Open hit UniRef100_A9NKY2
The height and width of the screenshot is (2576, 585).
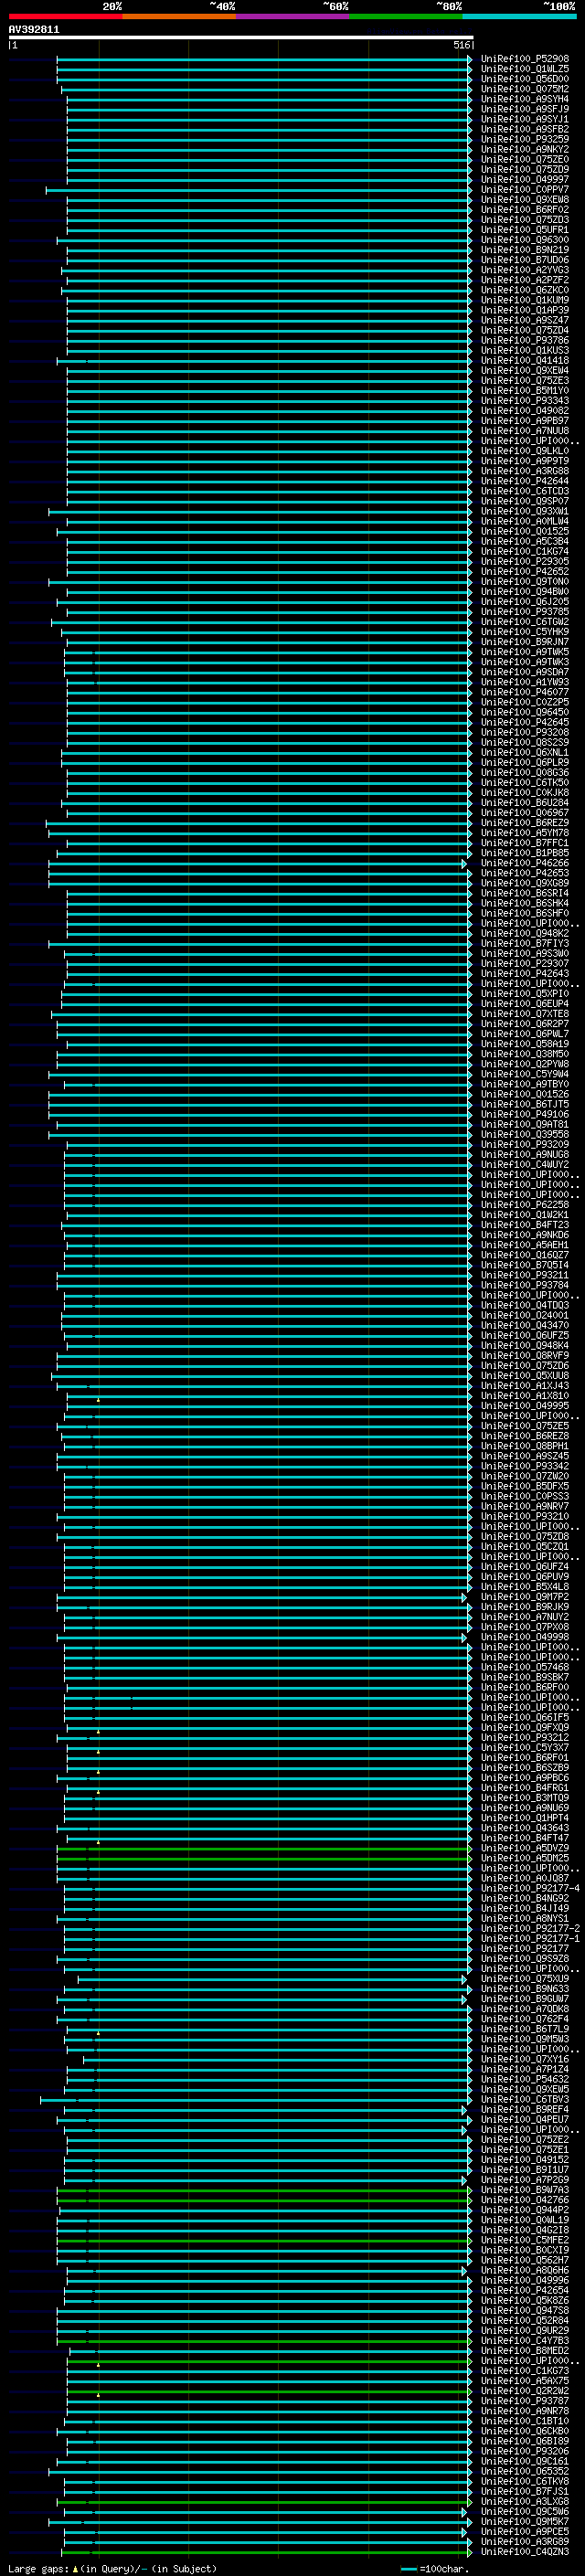coord(525,150)
